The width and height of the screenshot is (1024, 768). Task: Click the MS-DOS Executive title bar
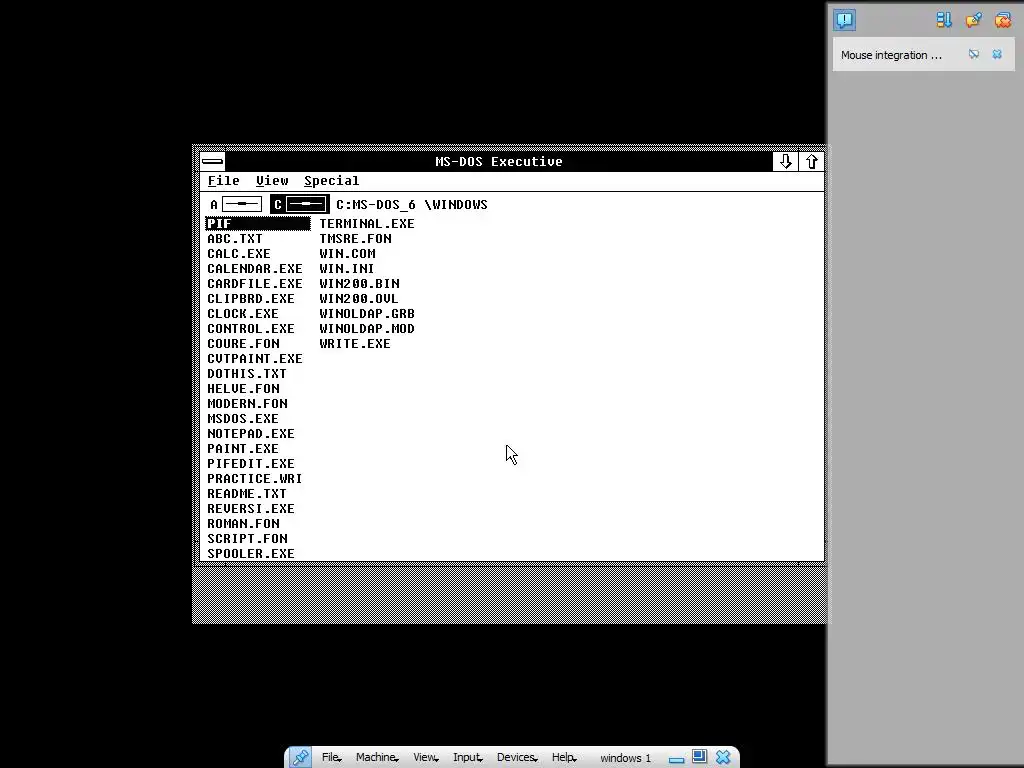point(499,161)
